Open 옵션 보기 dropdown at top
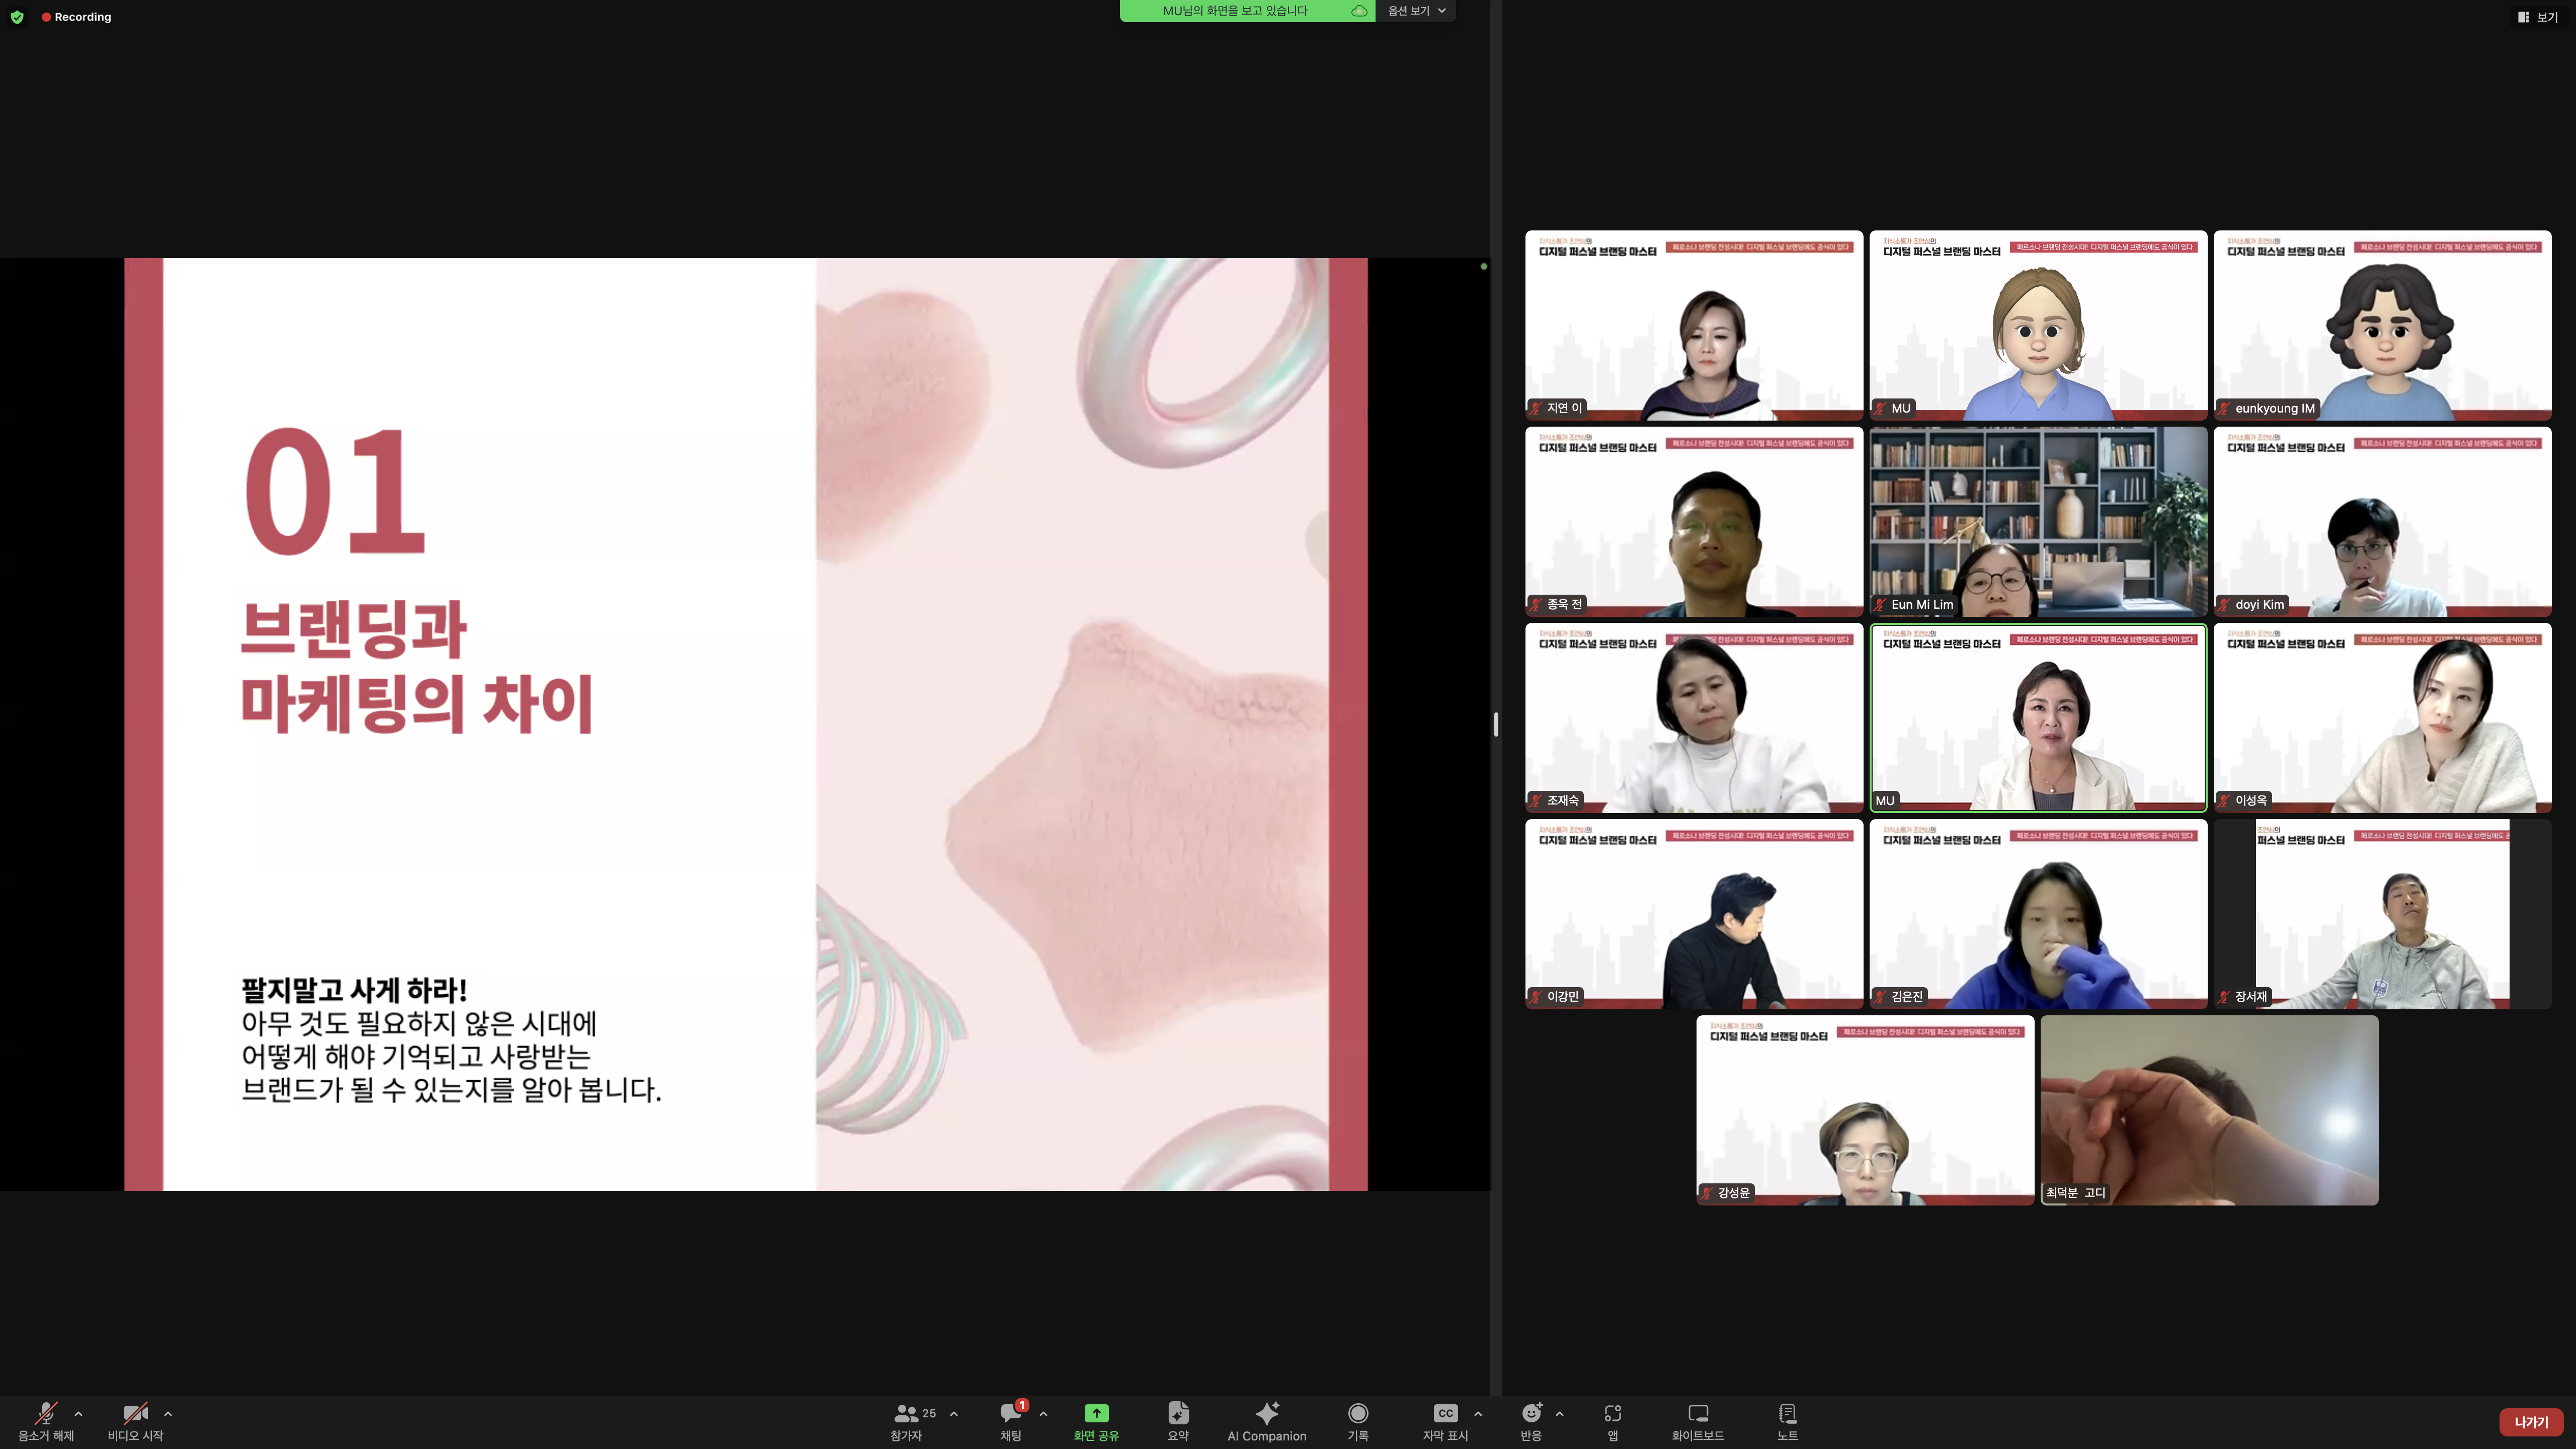The image size is (2576, 1449). [1416, 11]
